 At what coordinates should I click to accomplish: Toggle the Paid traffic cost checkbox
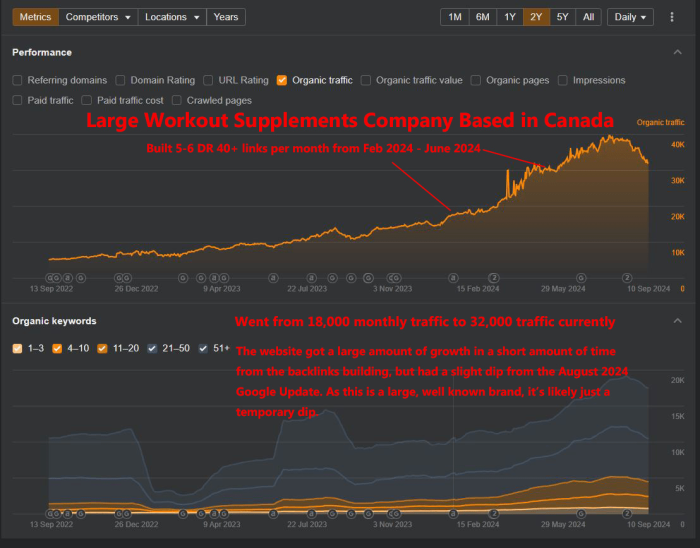coord(87,100)
